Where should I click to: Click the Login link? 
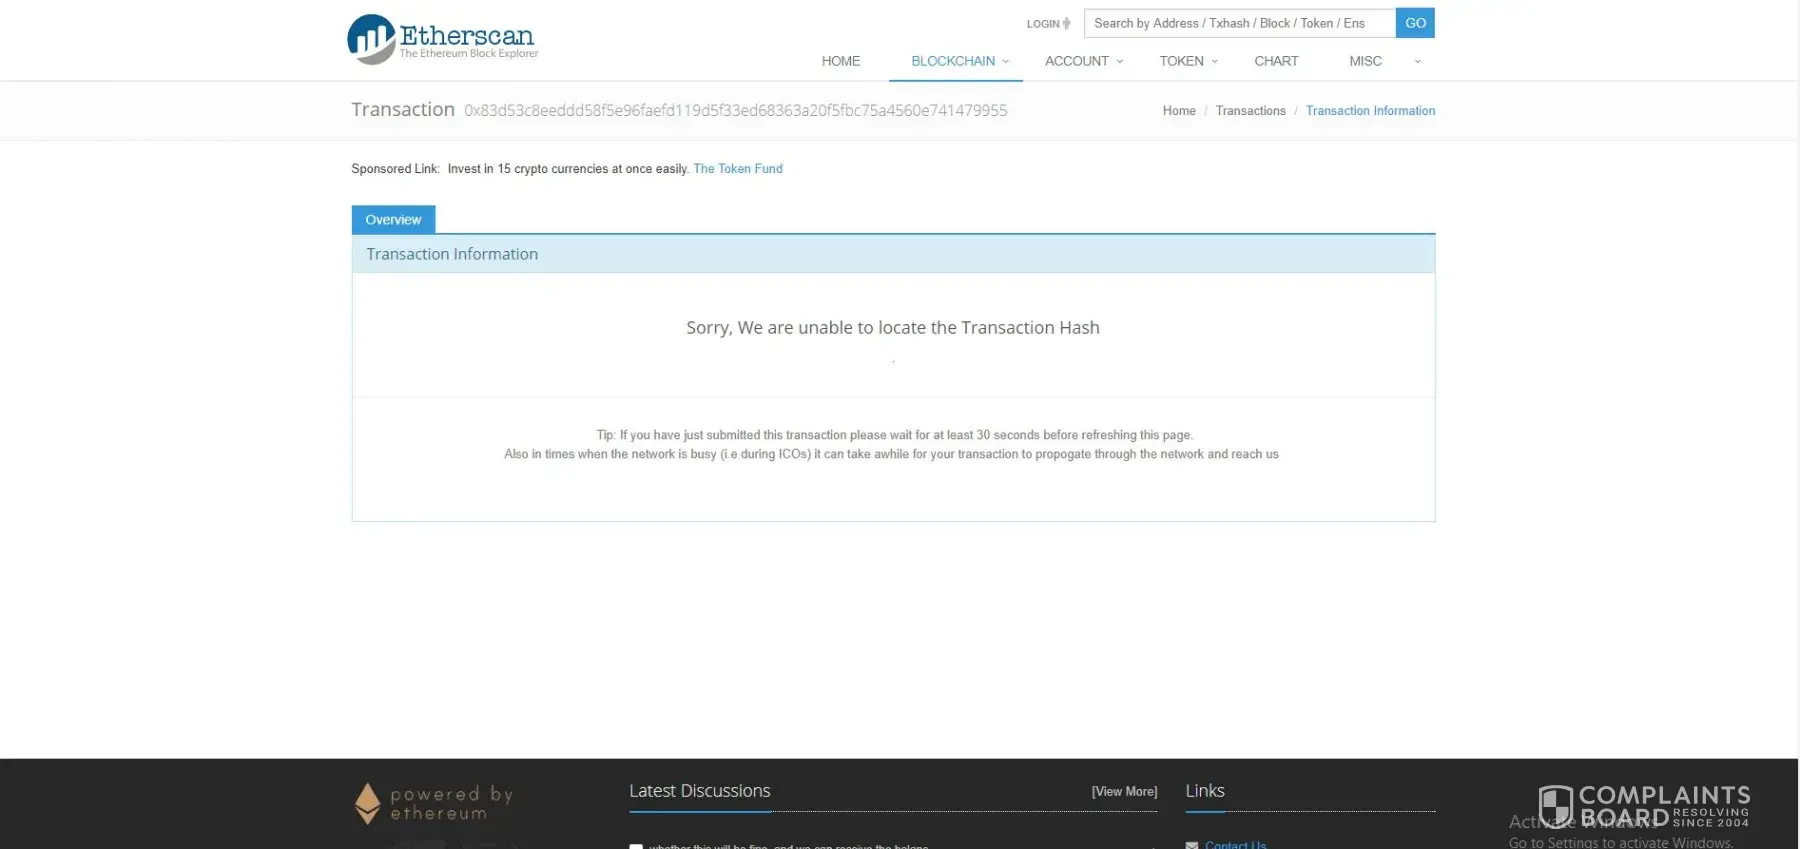(x=1042, y=24)
